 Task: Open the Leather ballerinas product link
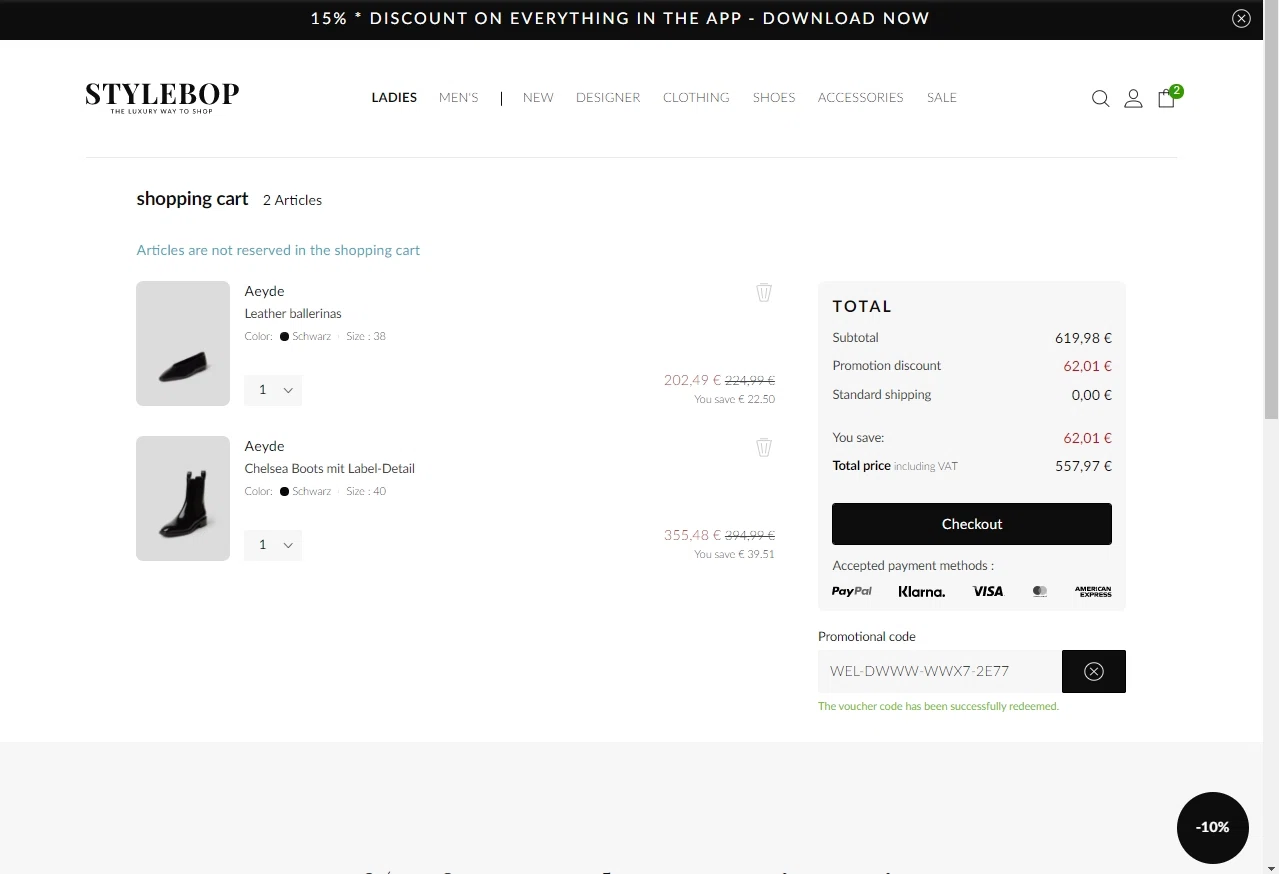(x=293, y=313)
